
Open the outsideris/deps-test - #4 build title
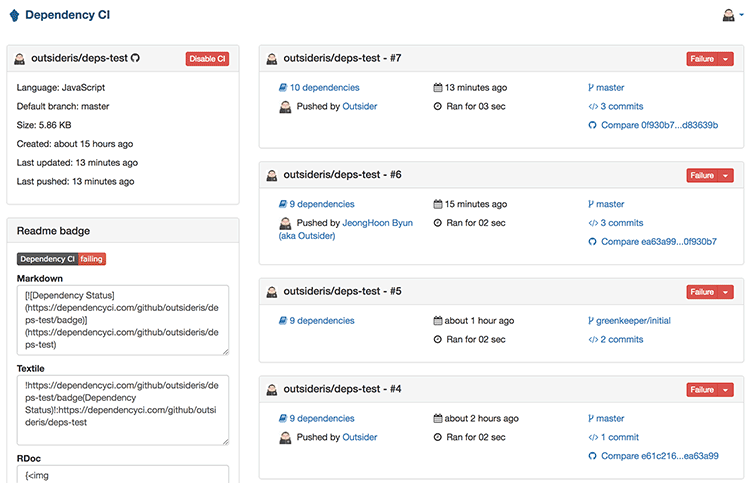click(342, 389)
